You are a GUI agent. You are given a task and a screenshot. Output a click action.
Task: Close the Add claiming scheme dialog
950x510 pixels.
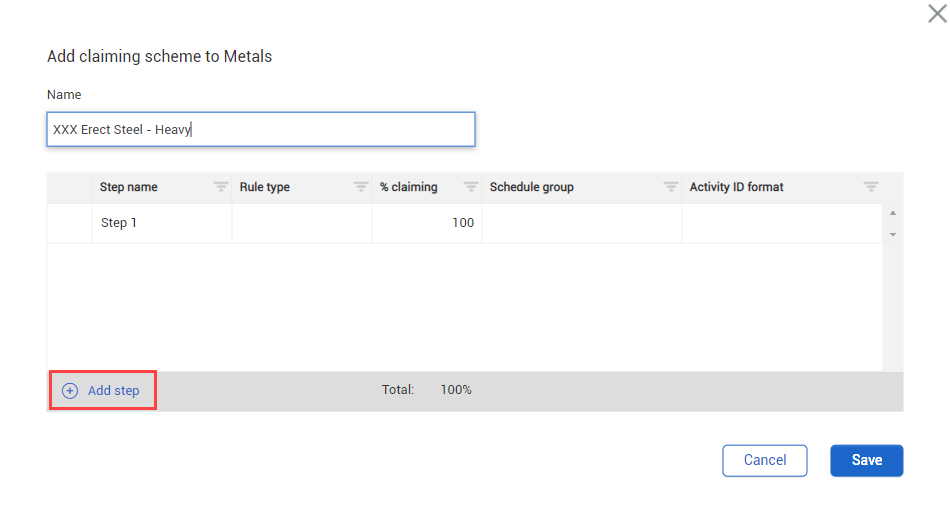[x=937, y=13]
